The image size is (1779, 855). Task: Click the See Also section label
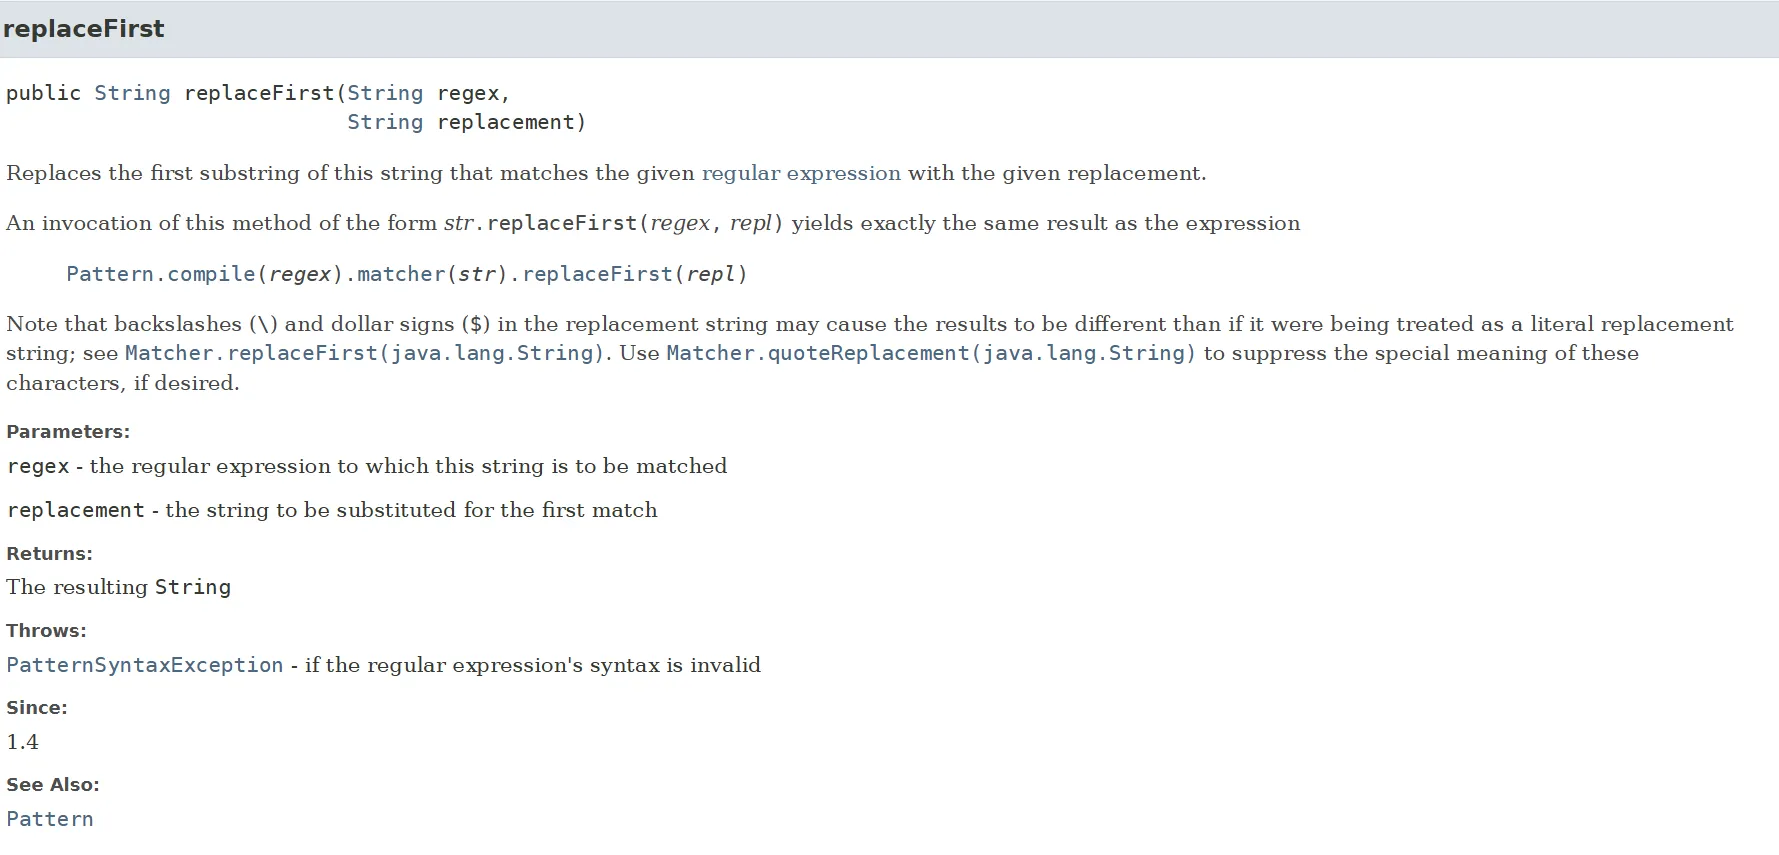53,785
